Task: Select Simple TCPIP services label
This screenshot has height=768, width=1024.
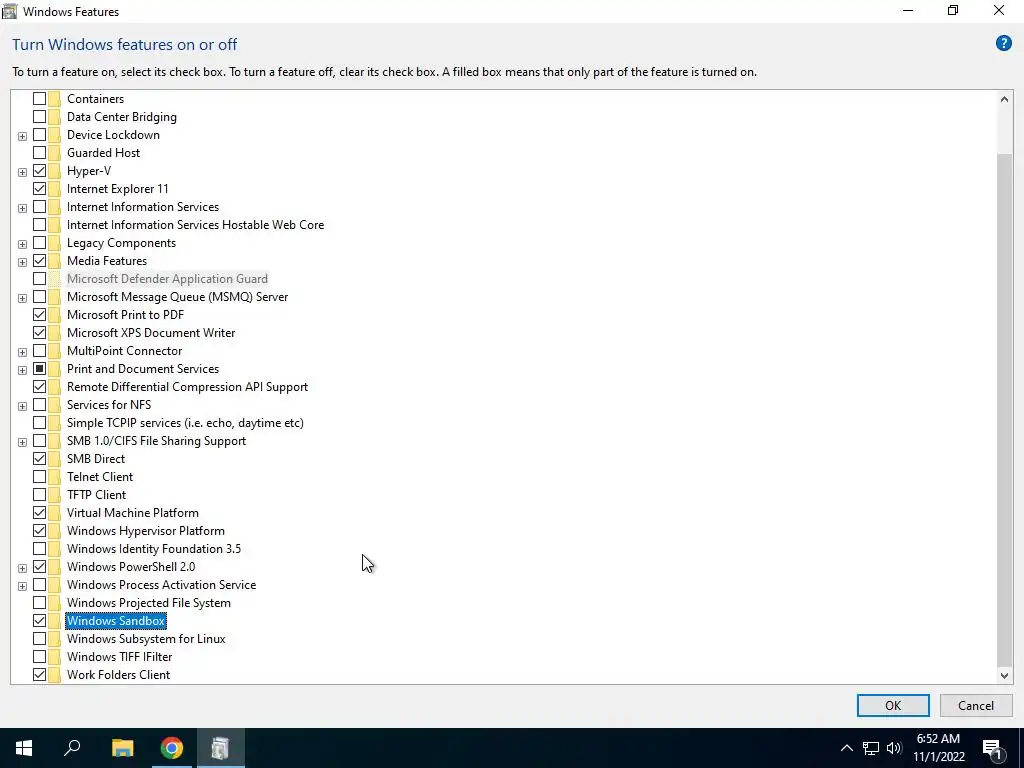Action: [185, 423]
